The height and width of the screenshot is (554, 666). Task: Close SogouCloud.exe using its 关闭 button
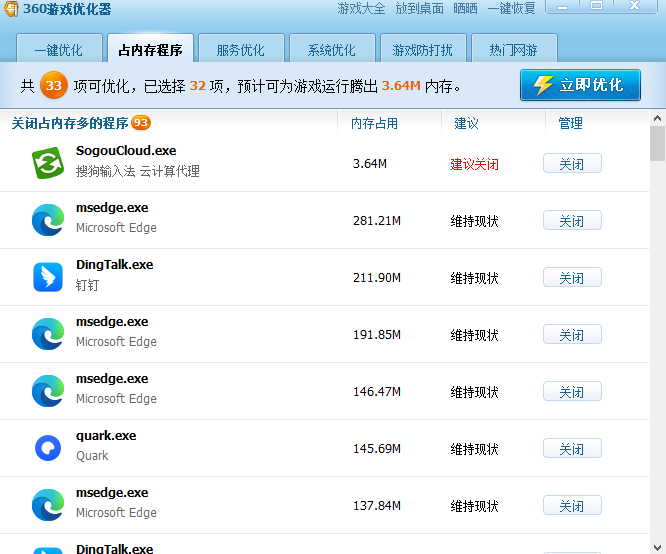pyautogui.click(x=572, y=164)
